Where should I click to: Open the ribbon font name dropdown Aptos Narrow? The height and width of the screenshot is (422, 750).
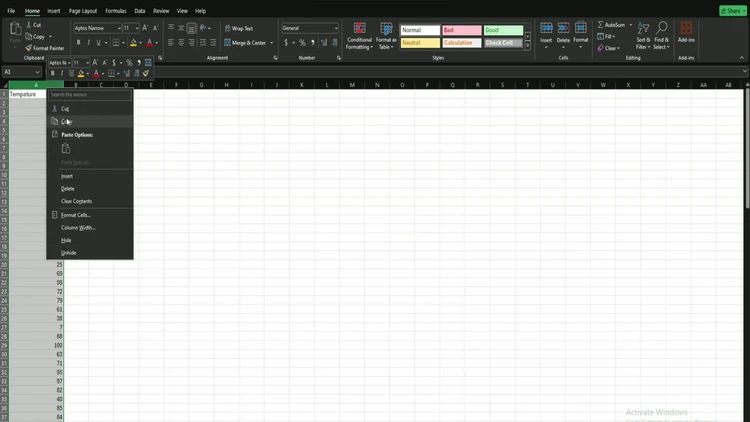click(119, 28)
